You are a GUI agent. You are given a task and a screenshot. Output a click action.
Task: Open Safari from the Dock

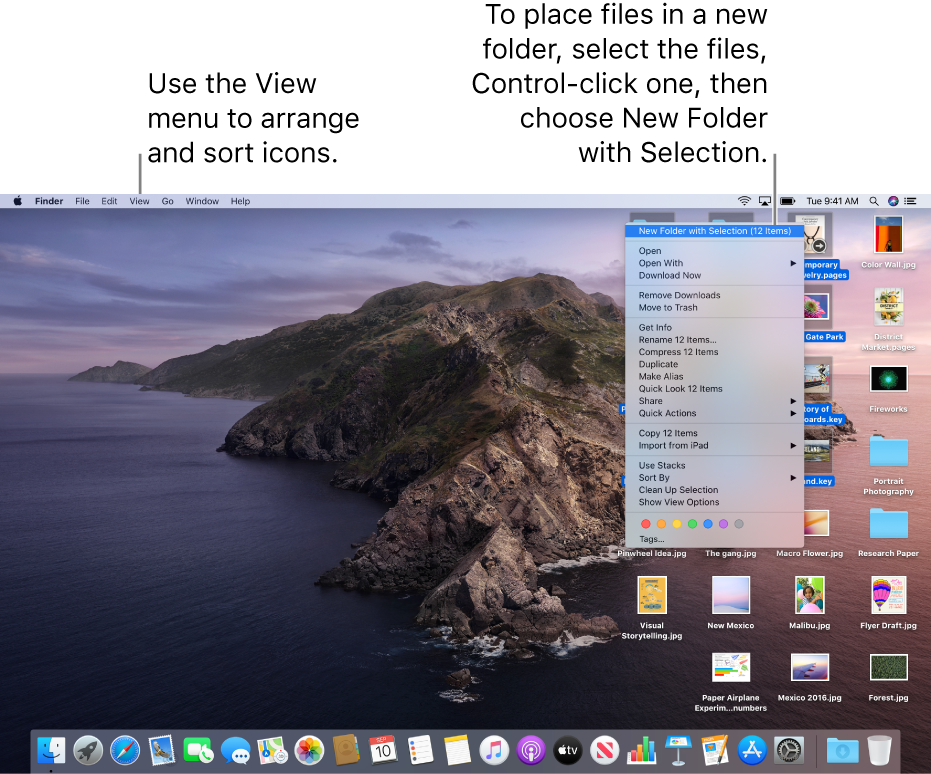coord(125,749)
